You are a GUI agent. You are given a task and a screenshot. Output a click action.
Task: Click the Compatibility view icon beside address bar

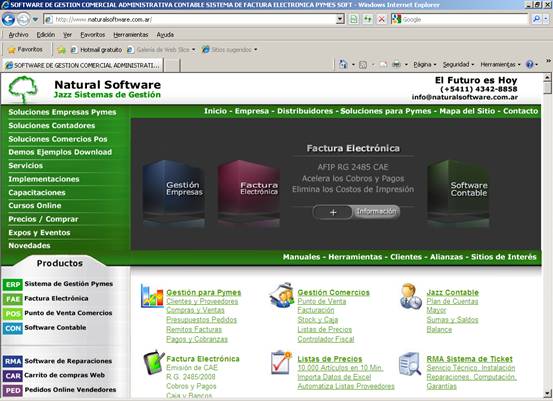[354, 19]
